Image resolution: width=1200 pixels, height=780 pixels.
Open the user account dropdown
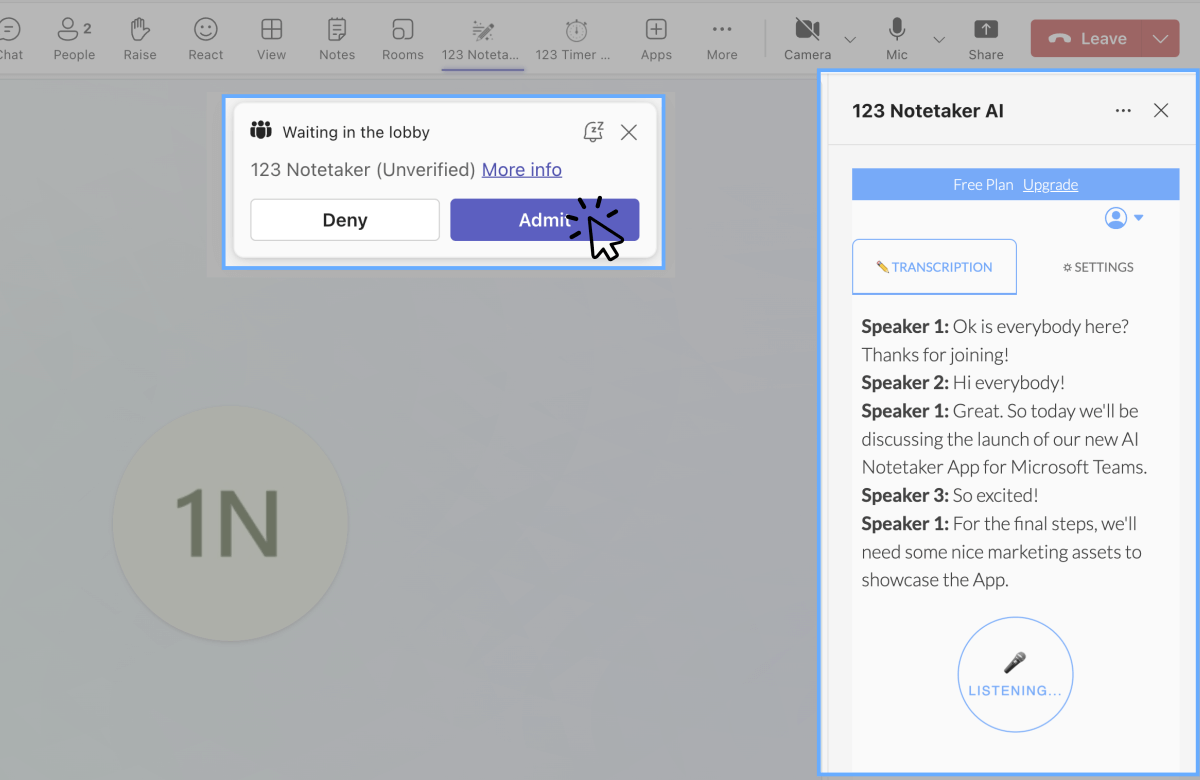coord(1124,218)
